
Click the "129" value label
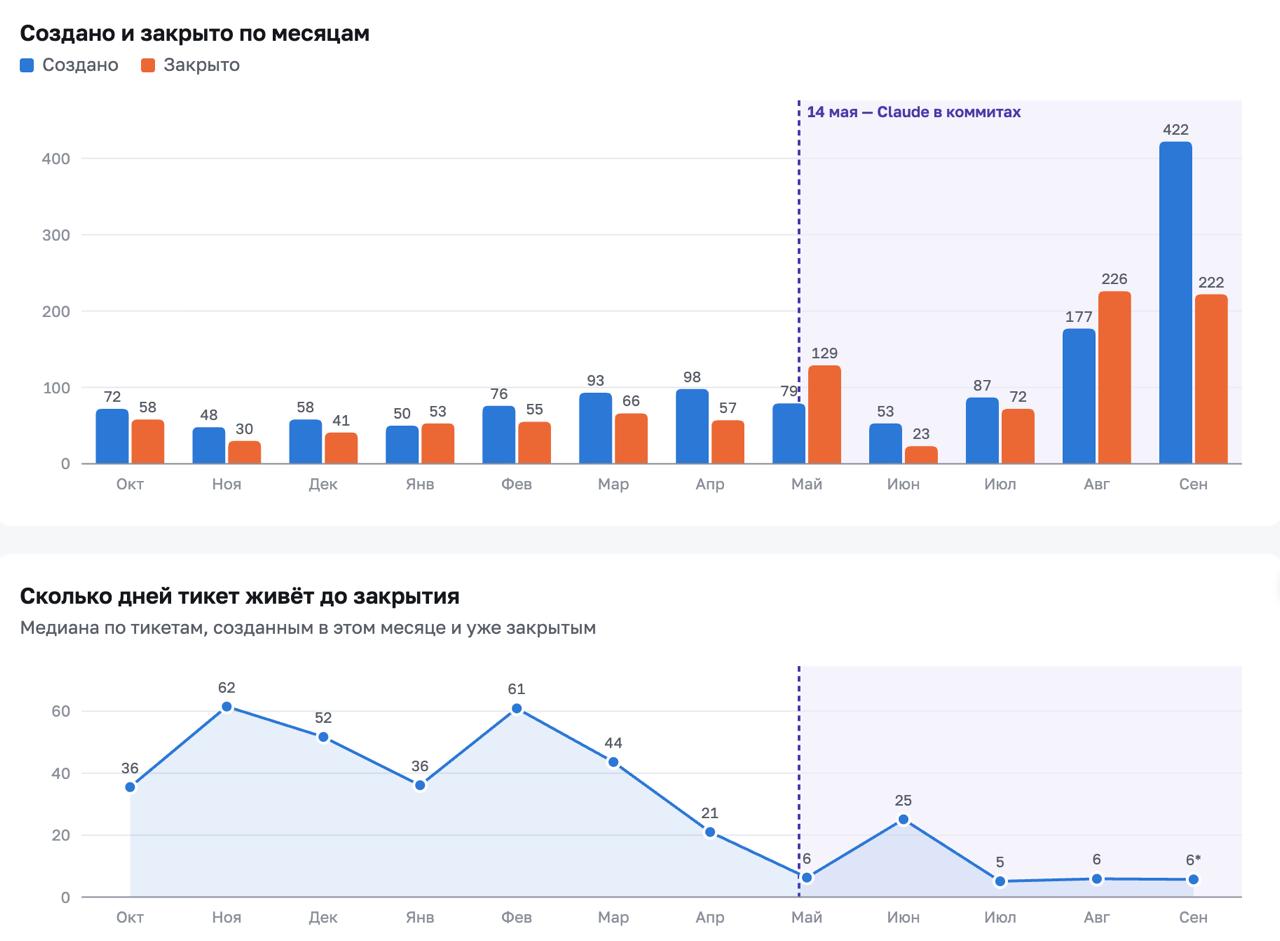click(825, 353)
